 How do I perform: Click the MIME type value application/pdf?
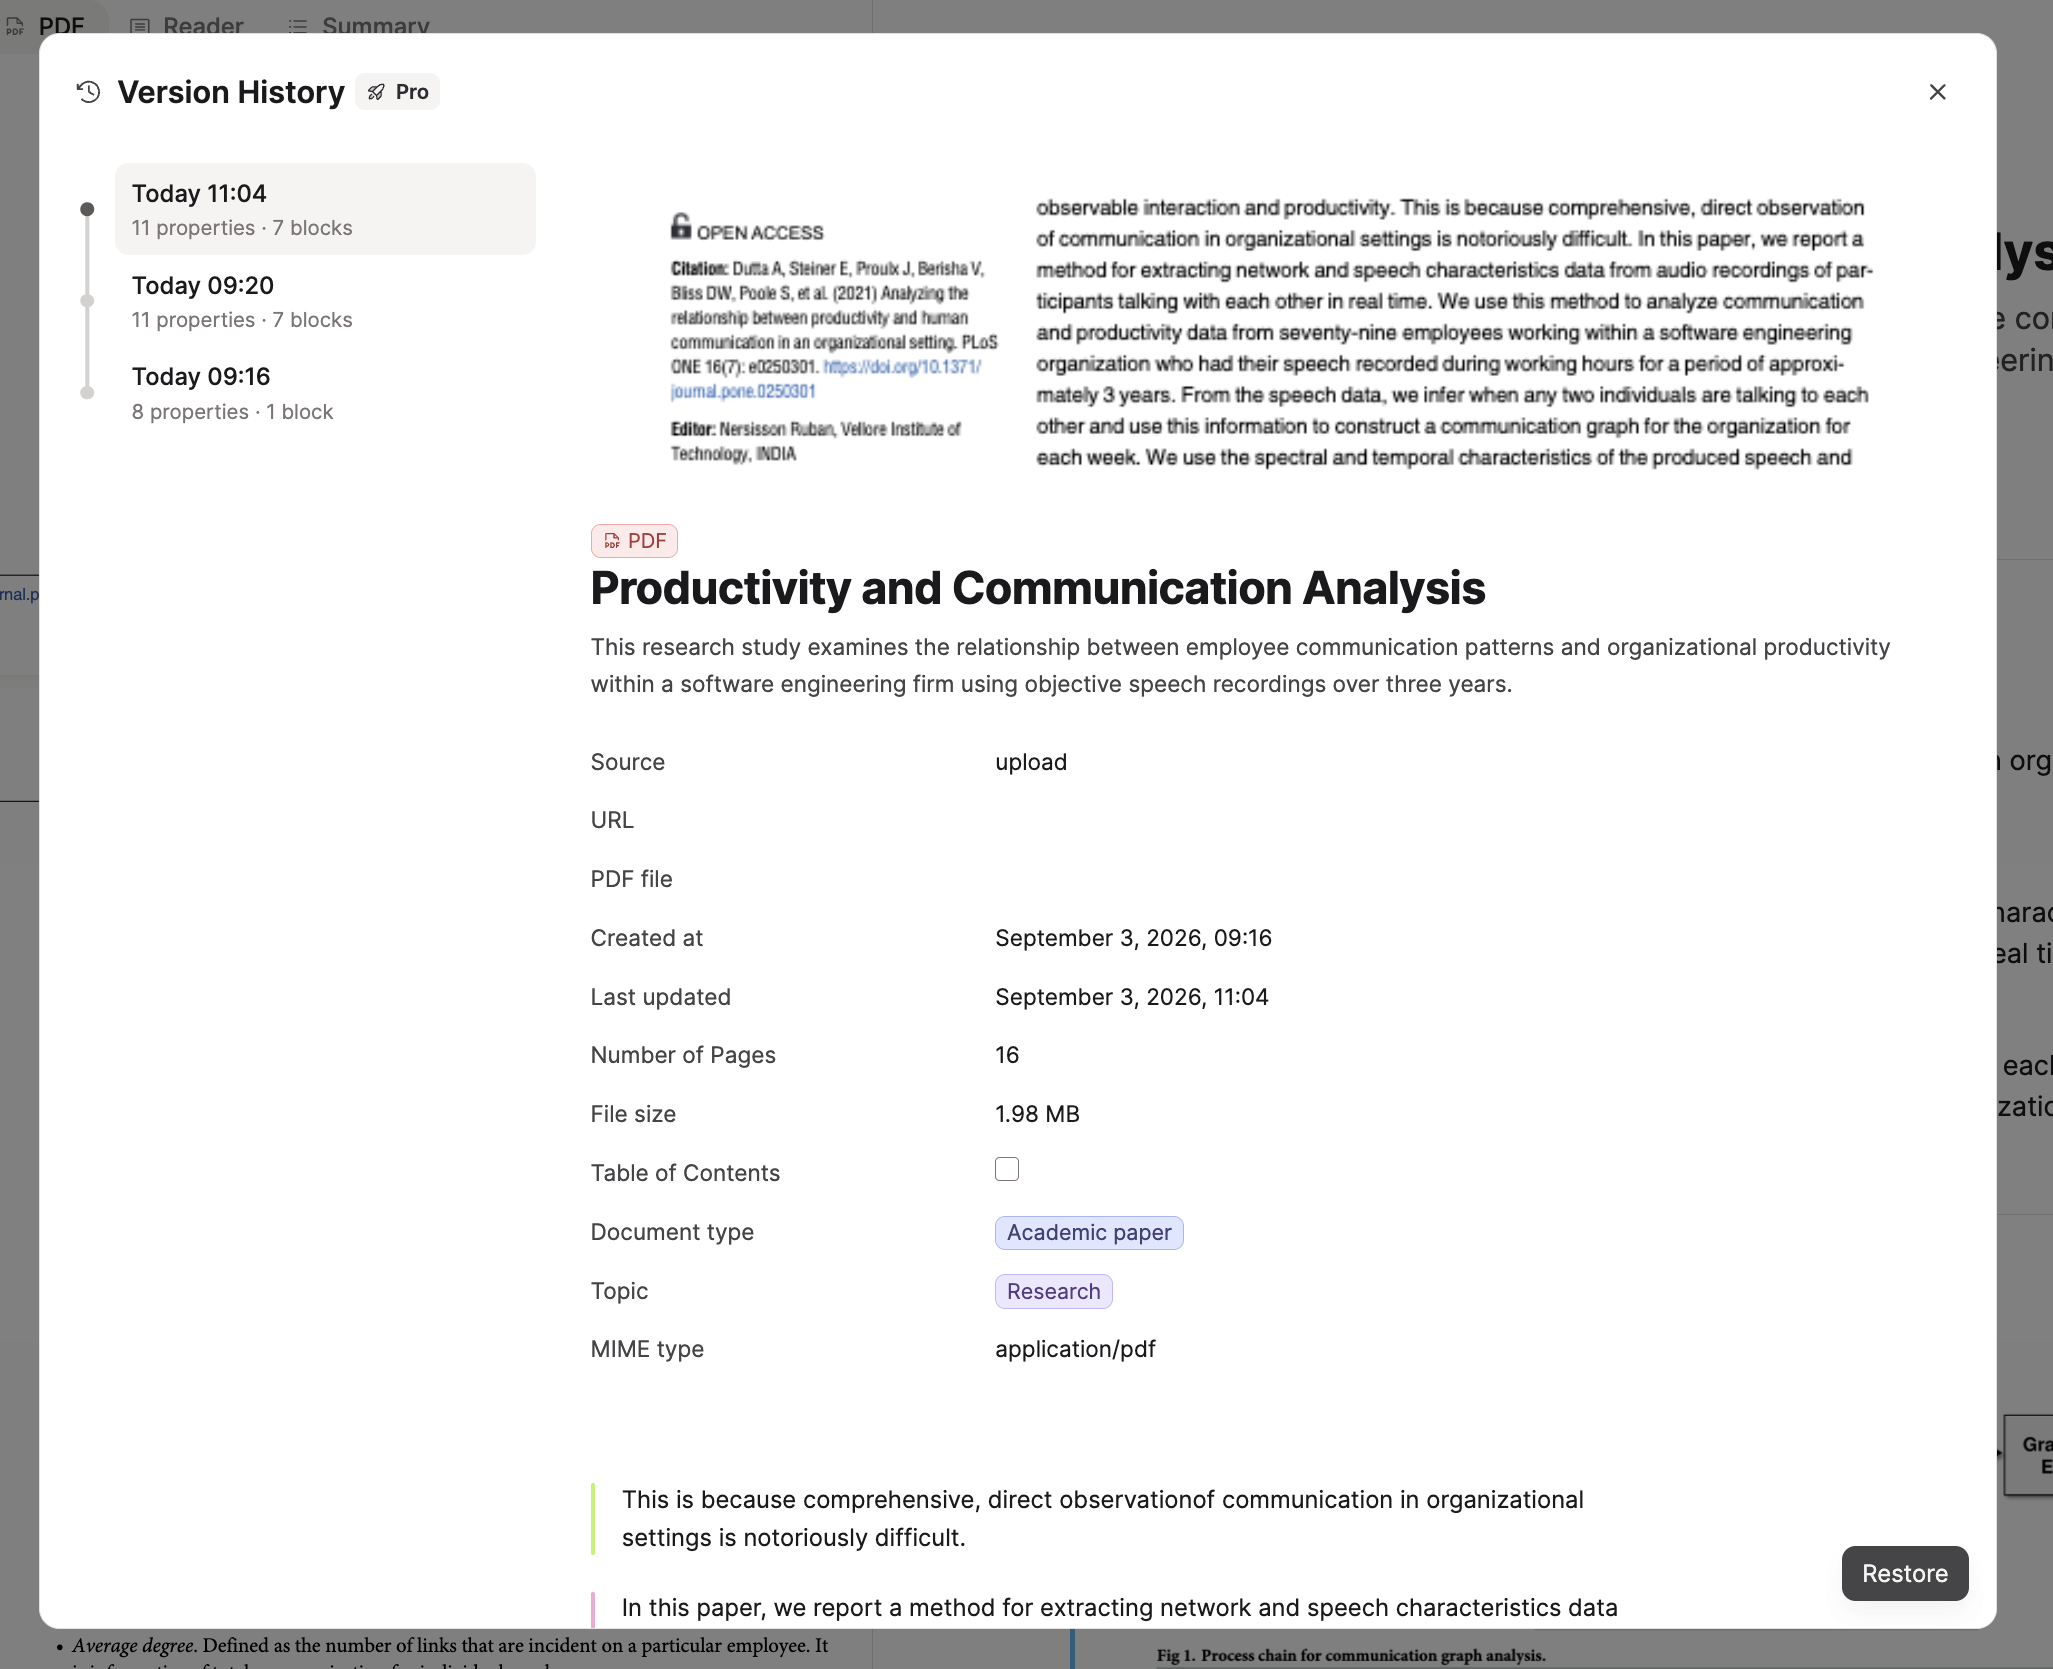pyautogui.click(x=1075, y=1349)
